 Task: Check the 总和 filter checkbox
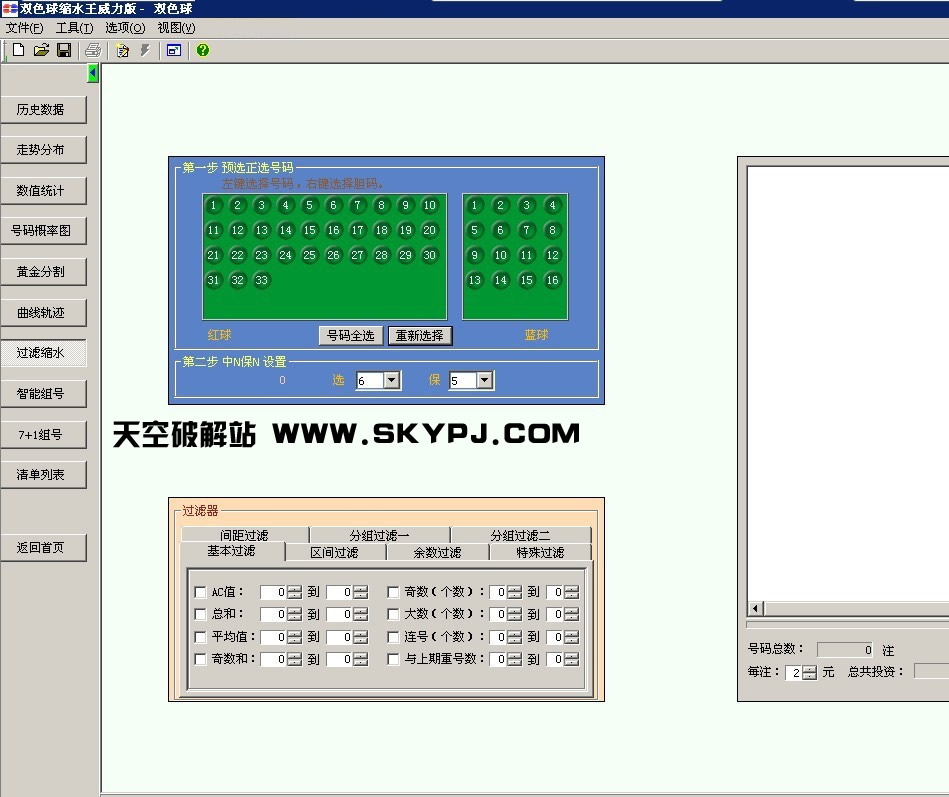[200, 614]
